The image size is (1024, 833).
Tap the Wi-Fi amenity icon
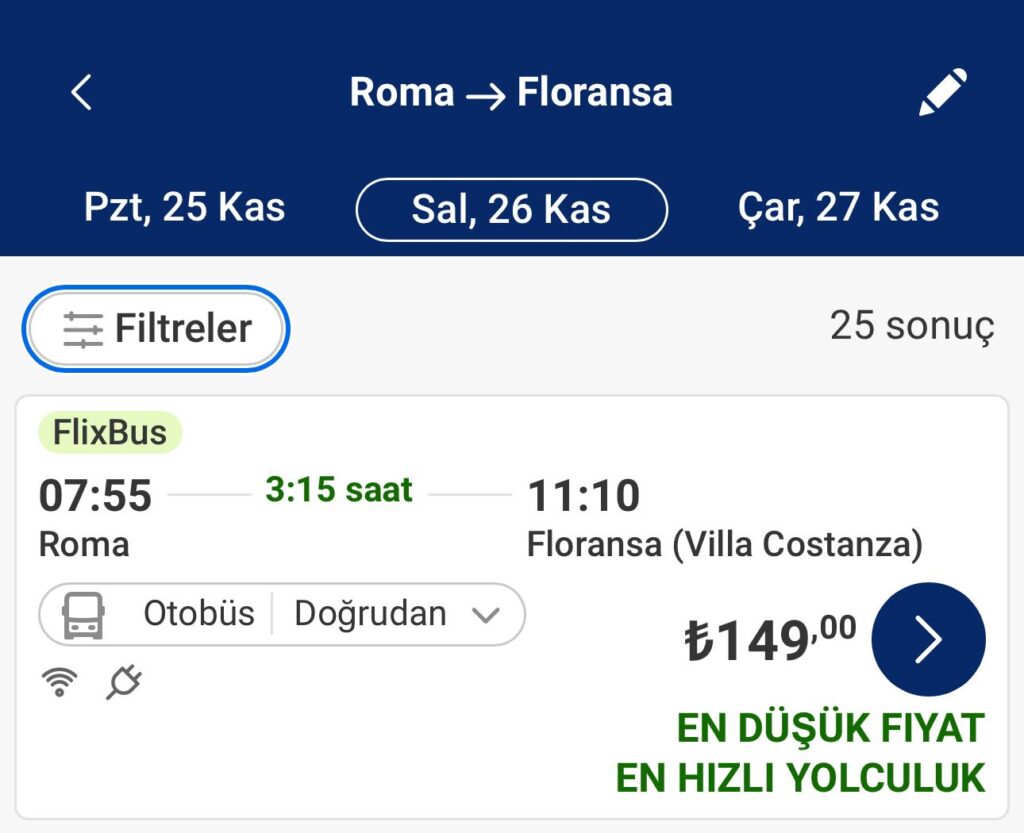tap(59, 682)
